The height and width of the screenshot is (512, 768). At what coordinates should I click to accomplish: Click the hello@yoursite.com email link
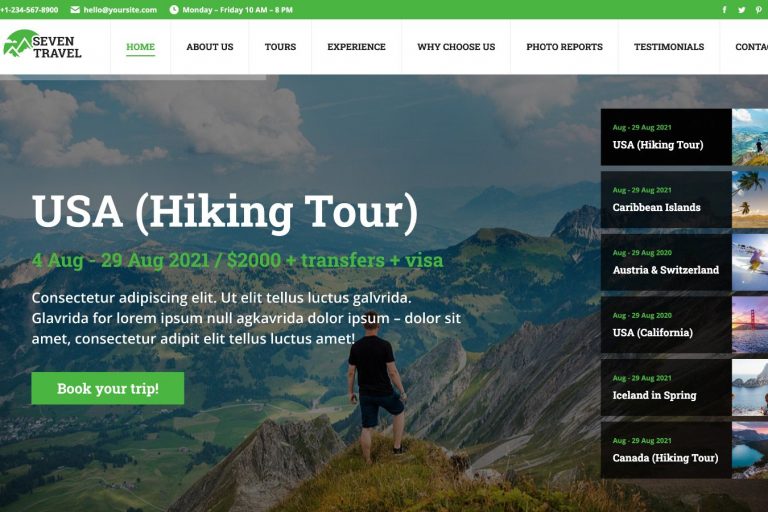point(120,10)
